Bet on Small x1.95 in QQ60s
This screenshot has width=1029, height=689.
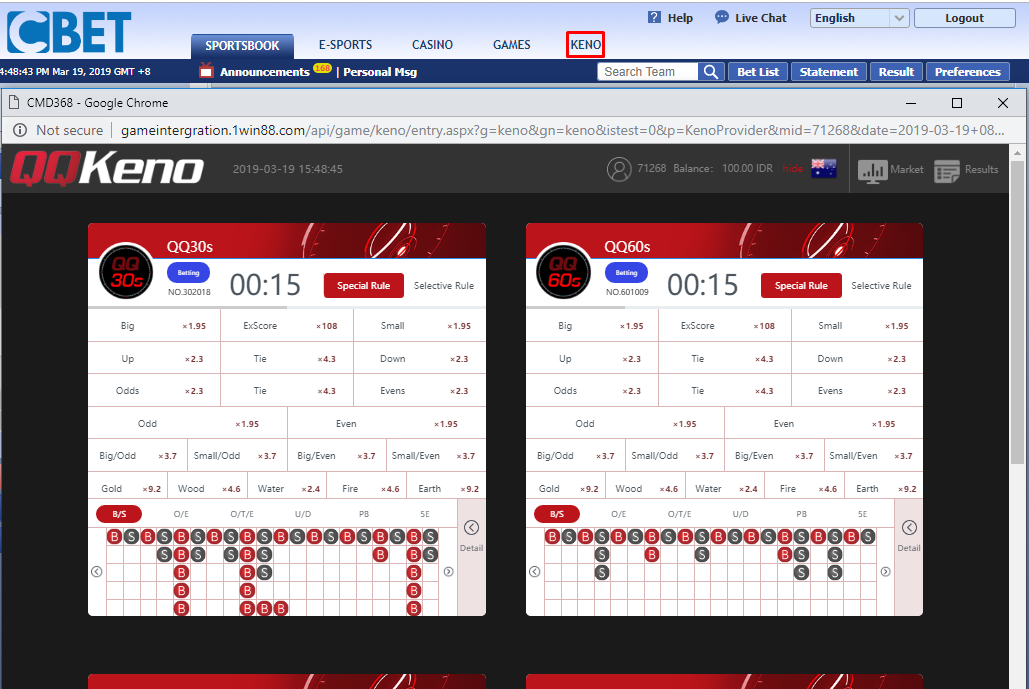coord(857,325)
